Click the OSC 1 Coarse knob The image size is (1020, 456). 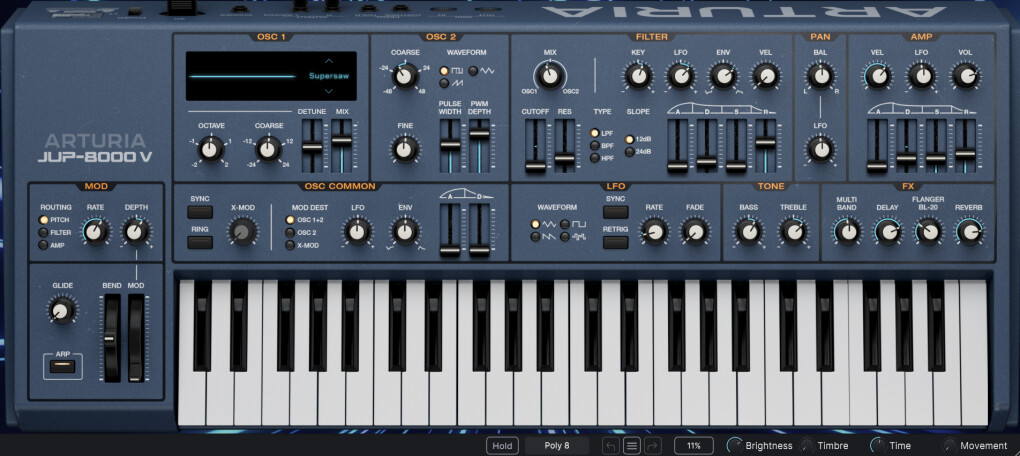click(267, 150)
